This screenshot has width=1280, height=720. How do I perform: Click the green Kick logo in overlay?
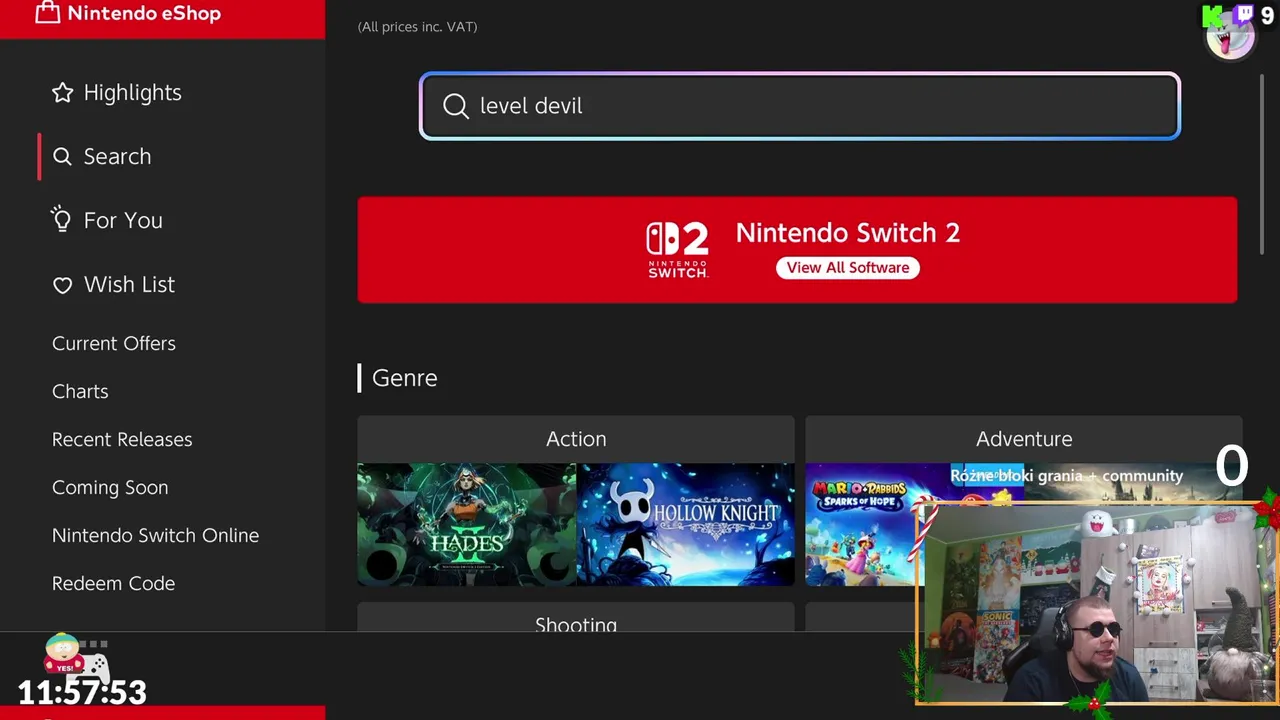[x=1213, y=15]
